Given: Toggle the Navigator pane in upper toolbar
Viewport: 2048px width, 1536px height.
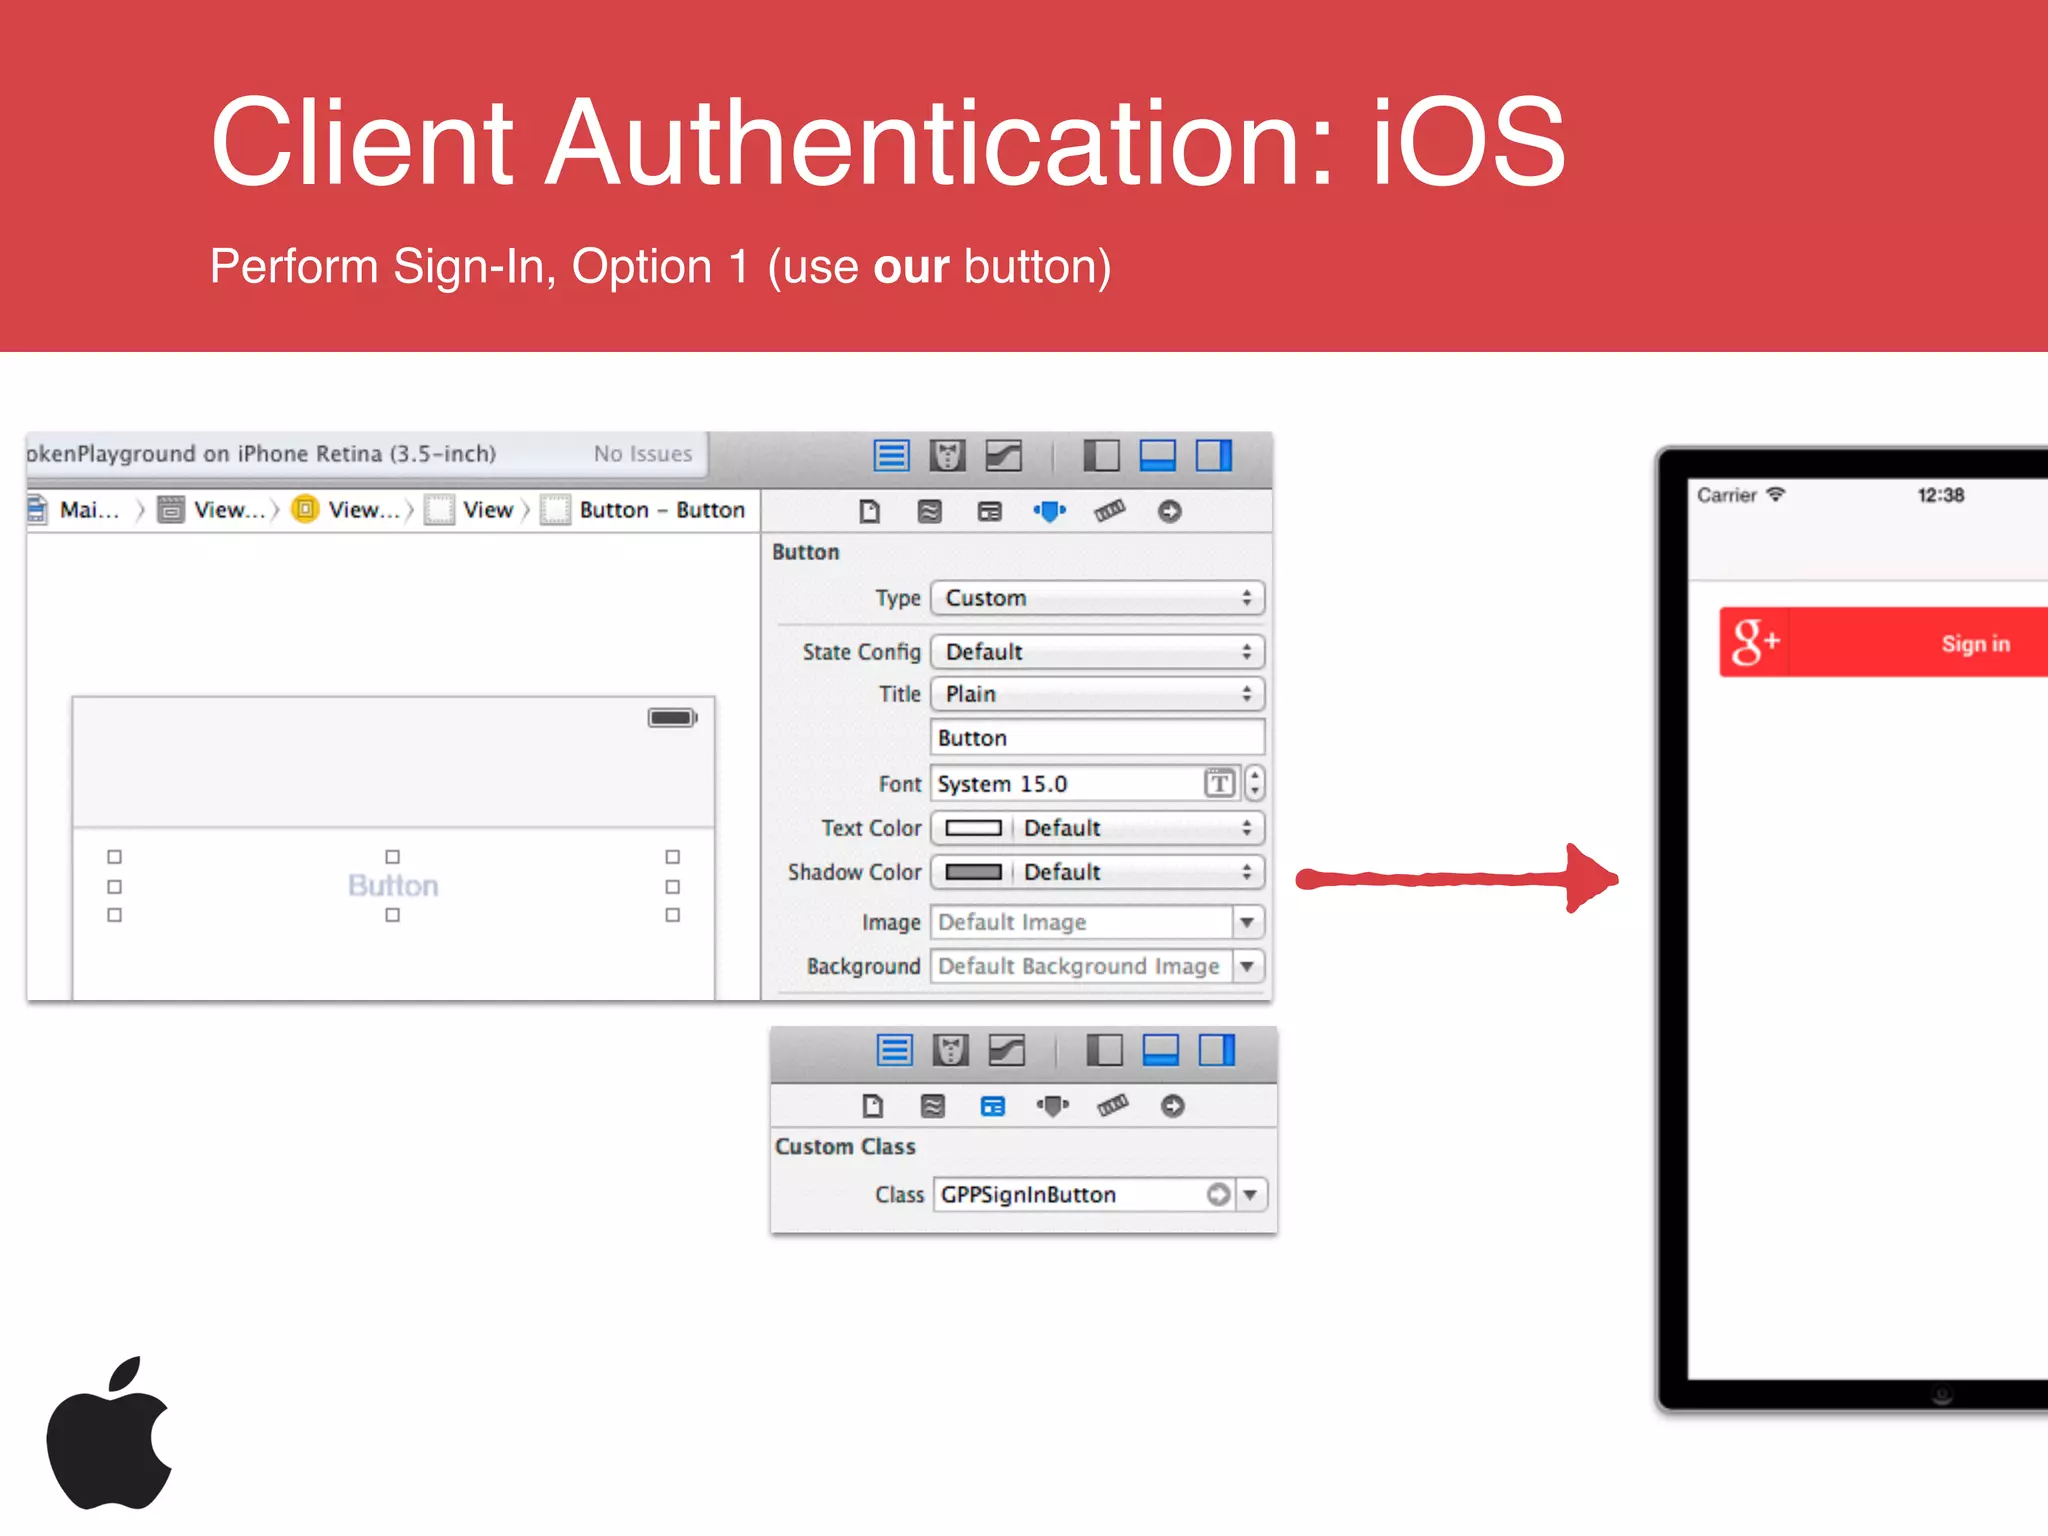Looking at the screenshot, I should pos(1101,456).
